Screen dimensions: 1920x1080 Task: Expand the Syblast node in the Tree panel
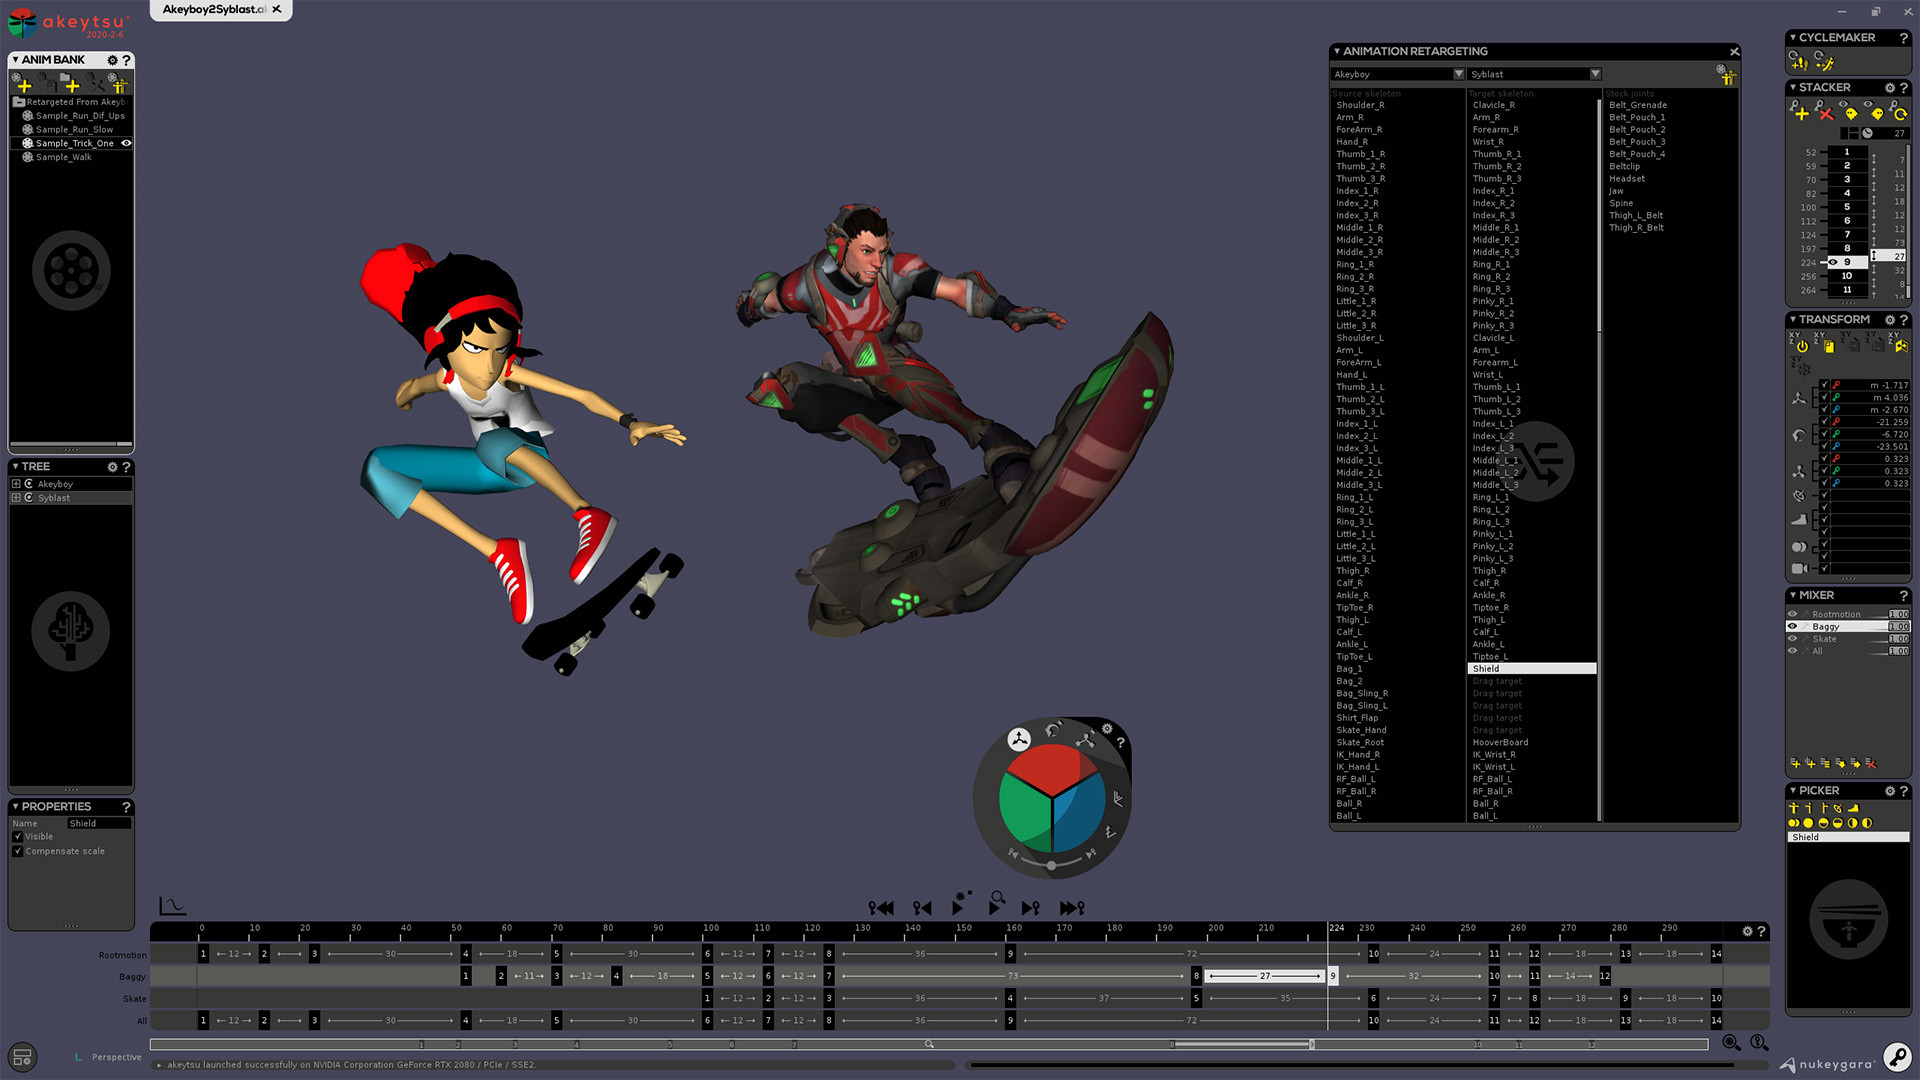point(16,497)
